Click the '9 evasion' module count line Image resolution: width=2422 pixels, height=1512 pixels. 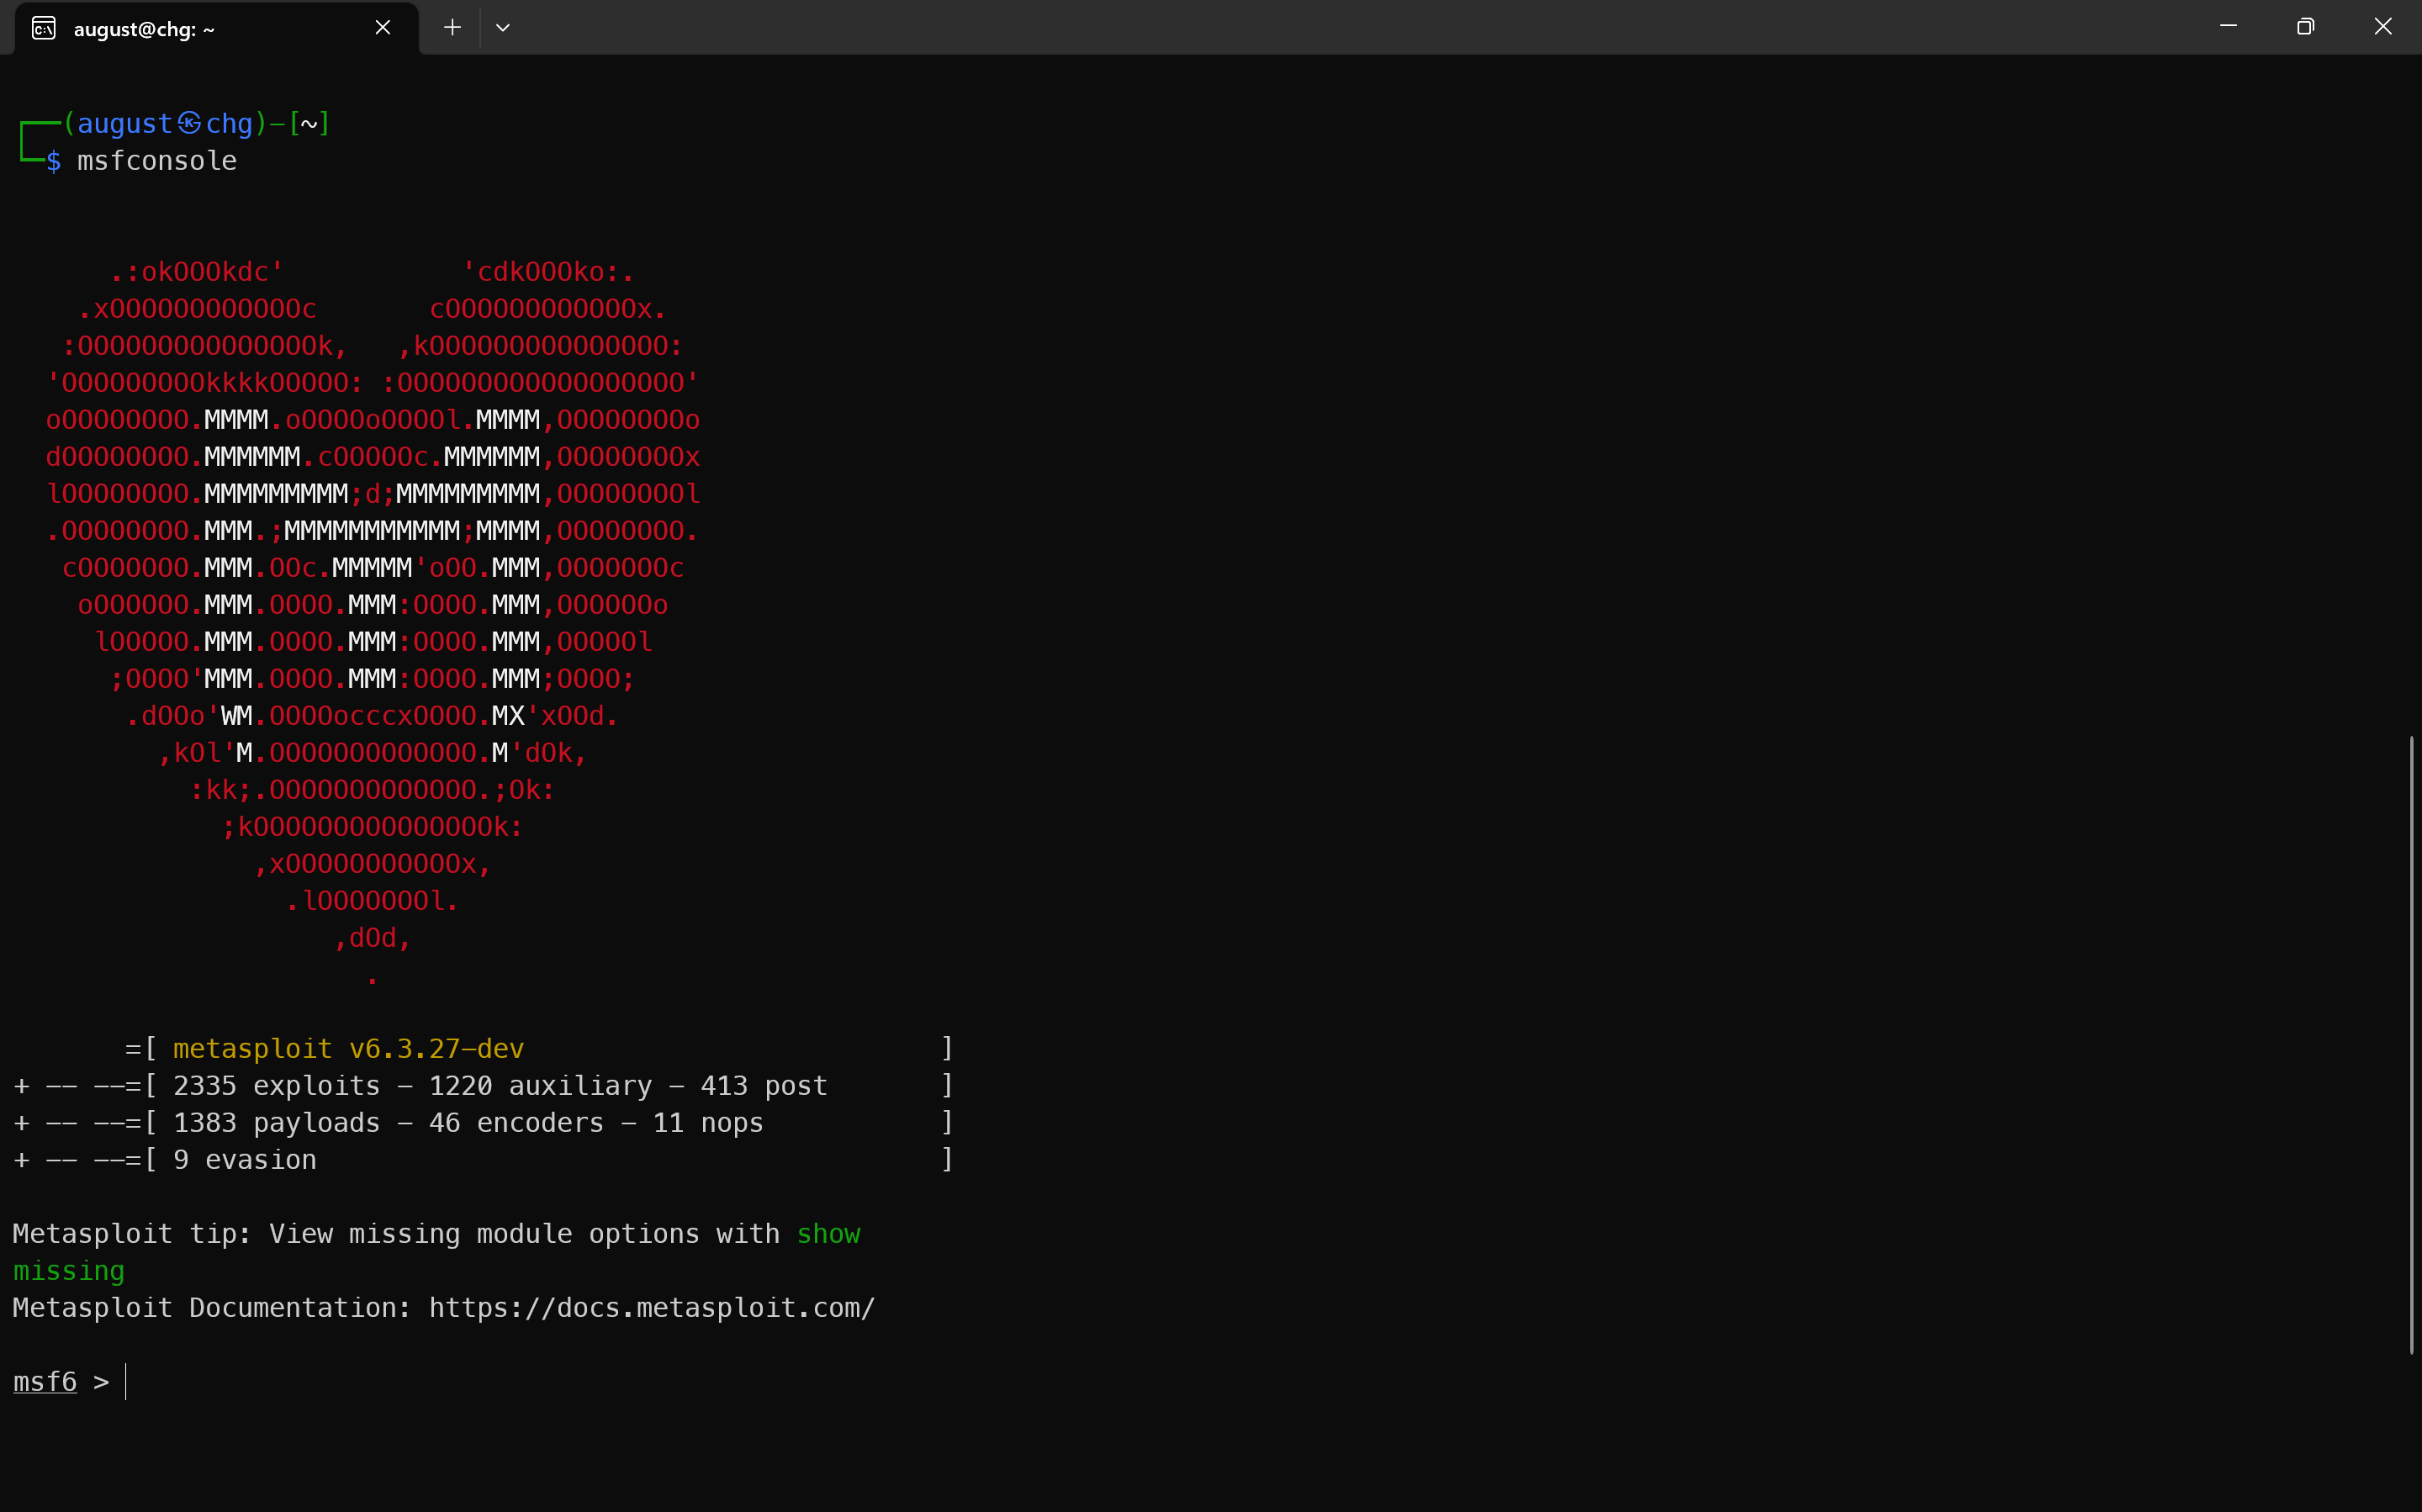point(244,1159)
